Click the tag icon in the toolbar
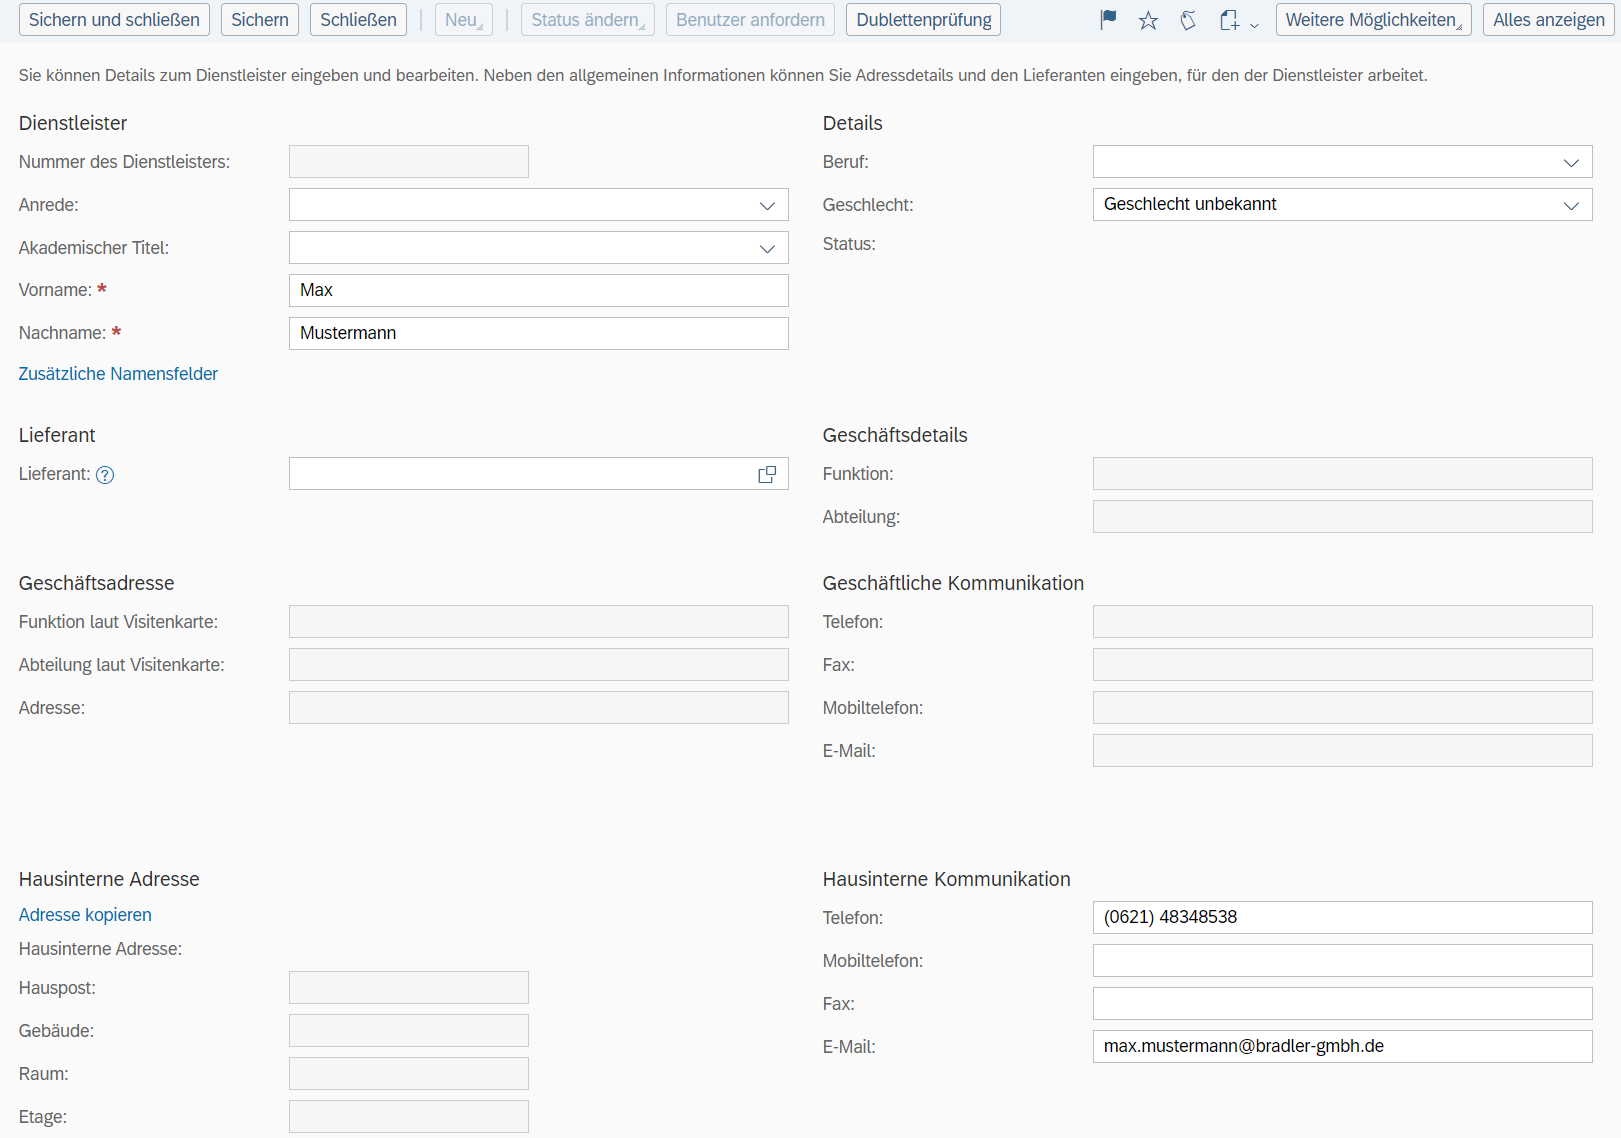Viewport: 1621px width, 1138px height. tap(1188, 20)
